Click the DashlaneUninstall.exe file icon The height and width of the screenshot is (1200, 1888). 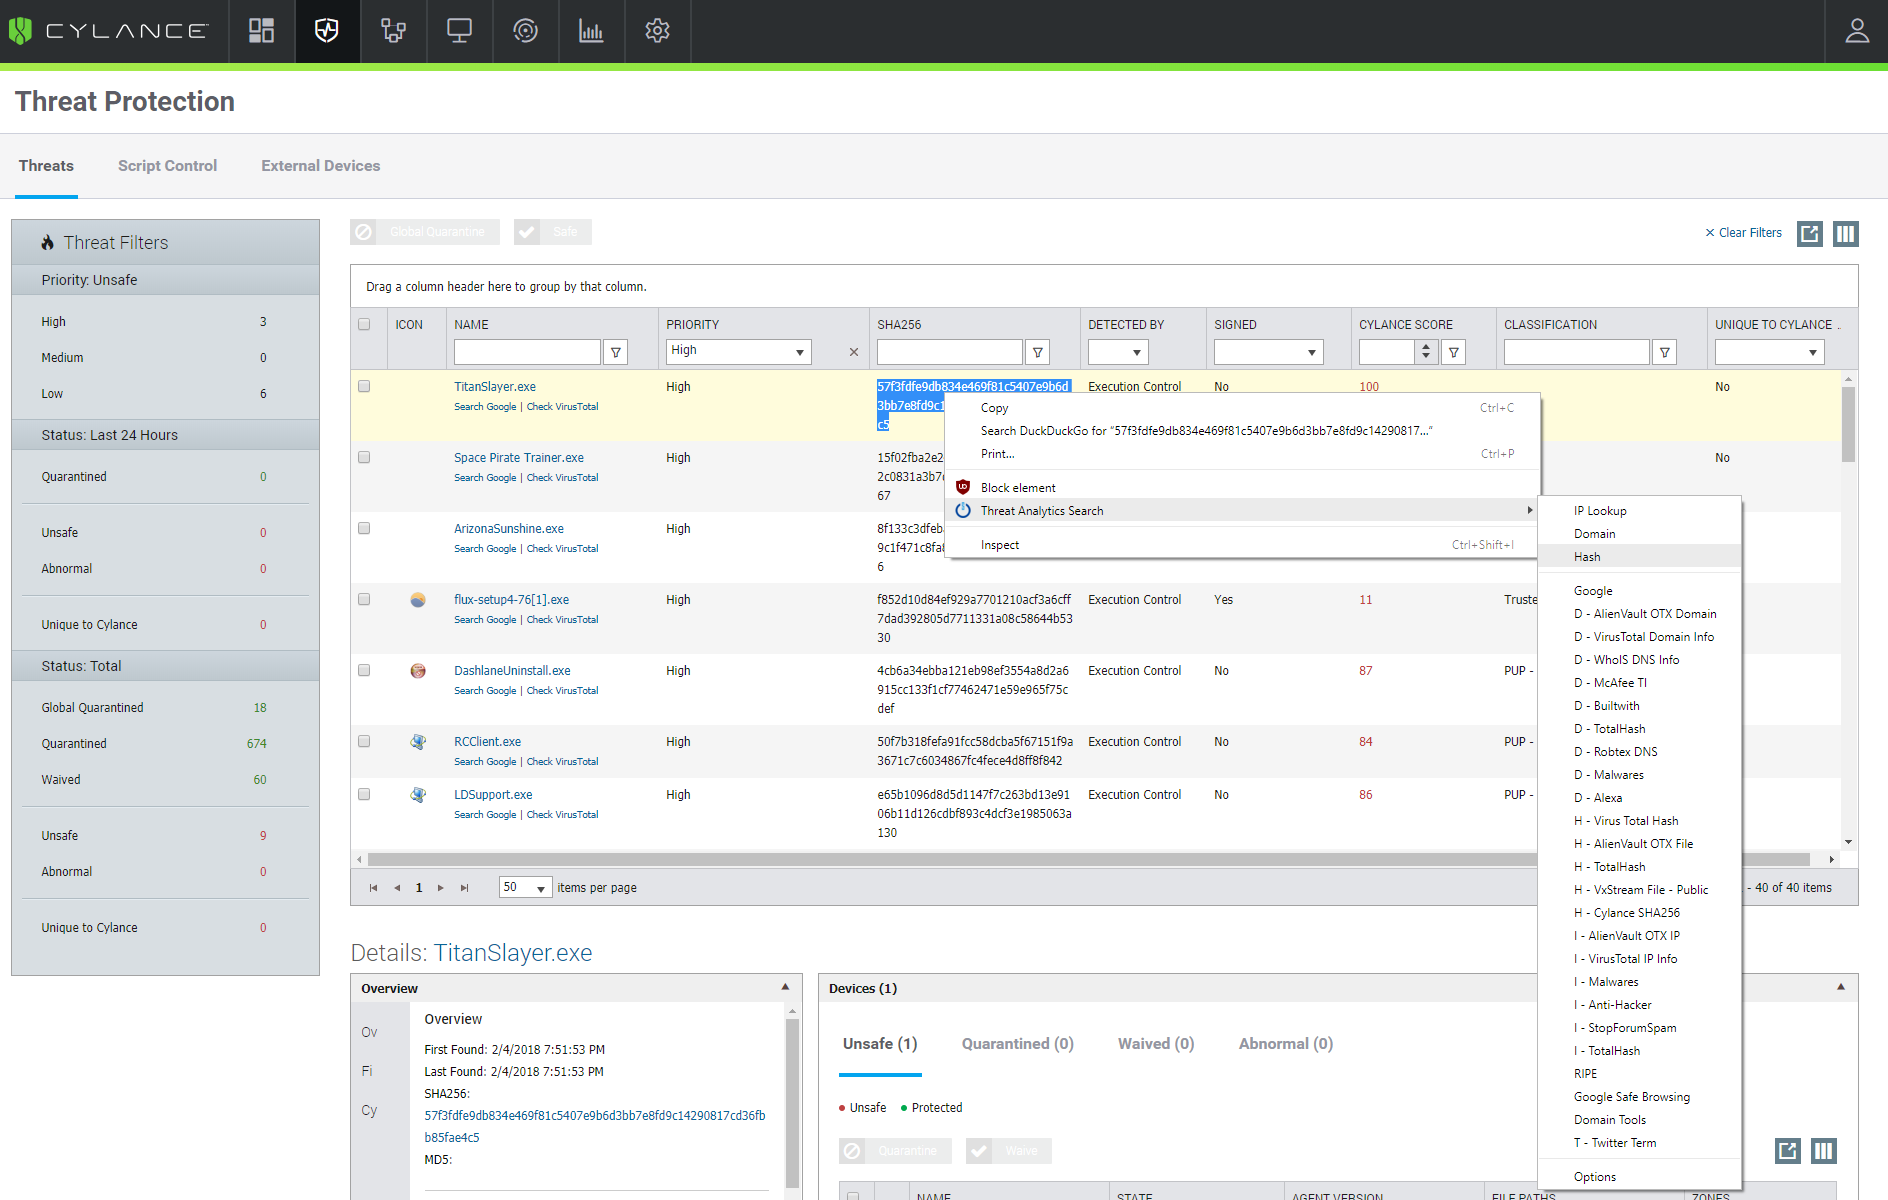(x=418, y=671)
